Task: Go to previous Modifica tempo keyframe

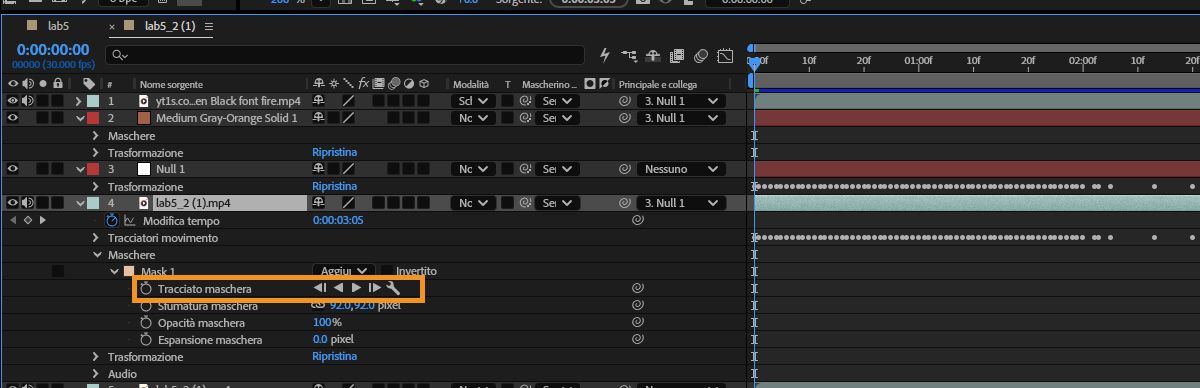Action: click(13, 220)
